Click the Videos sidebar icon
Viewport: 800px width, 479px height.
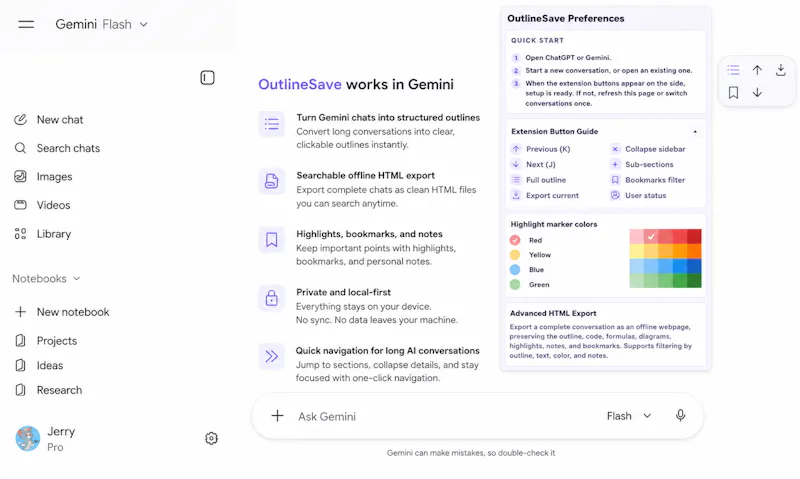pyautogui.click(x=20, y=205)
